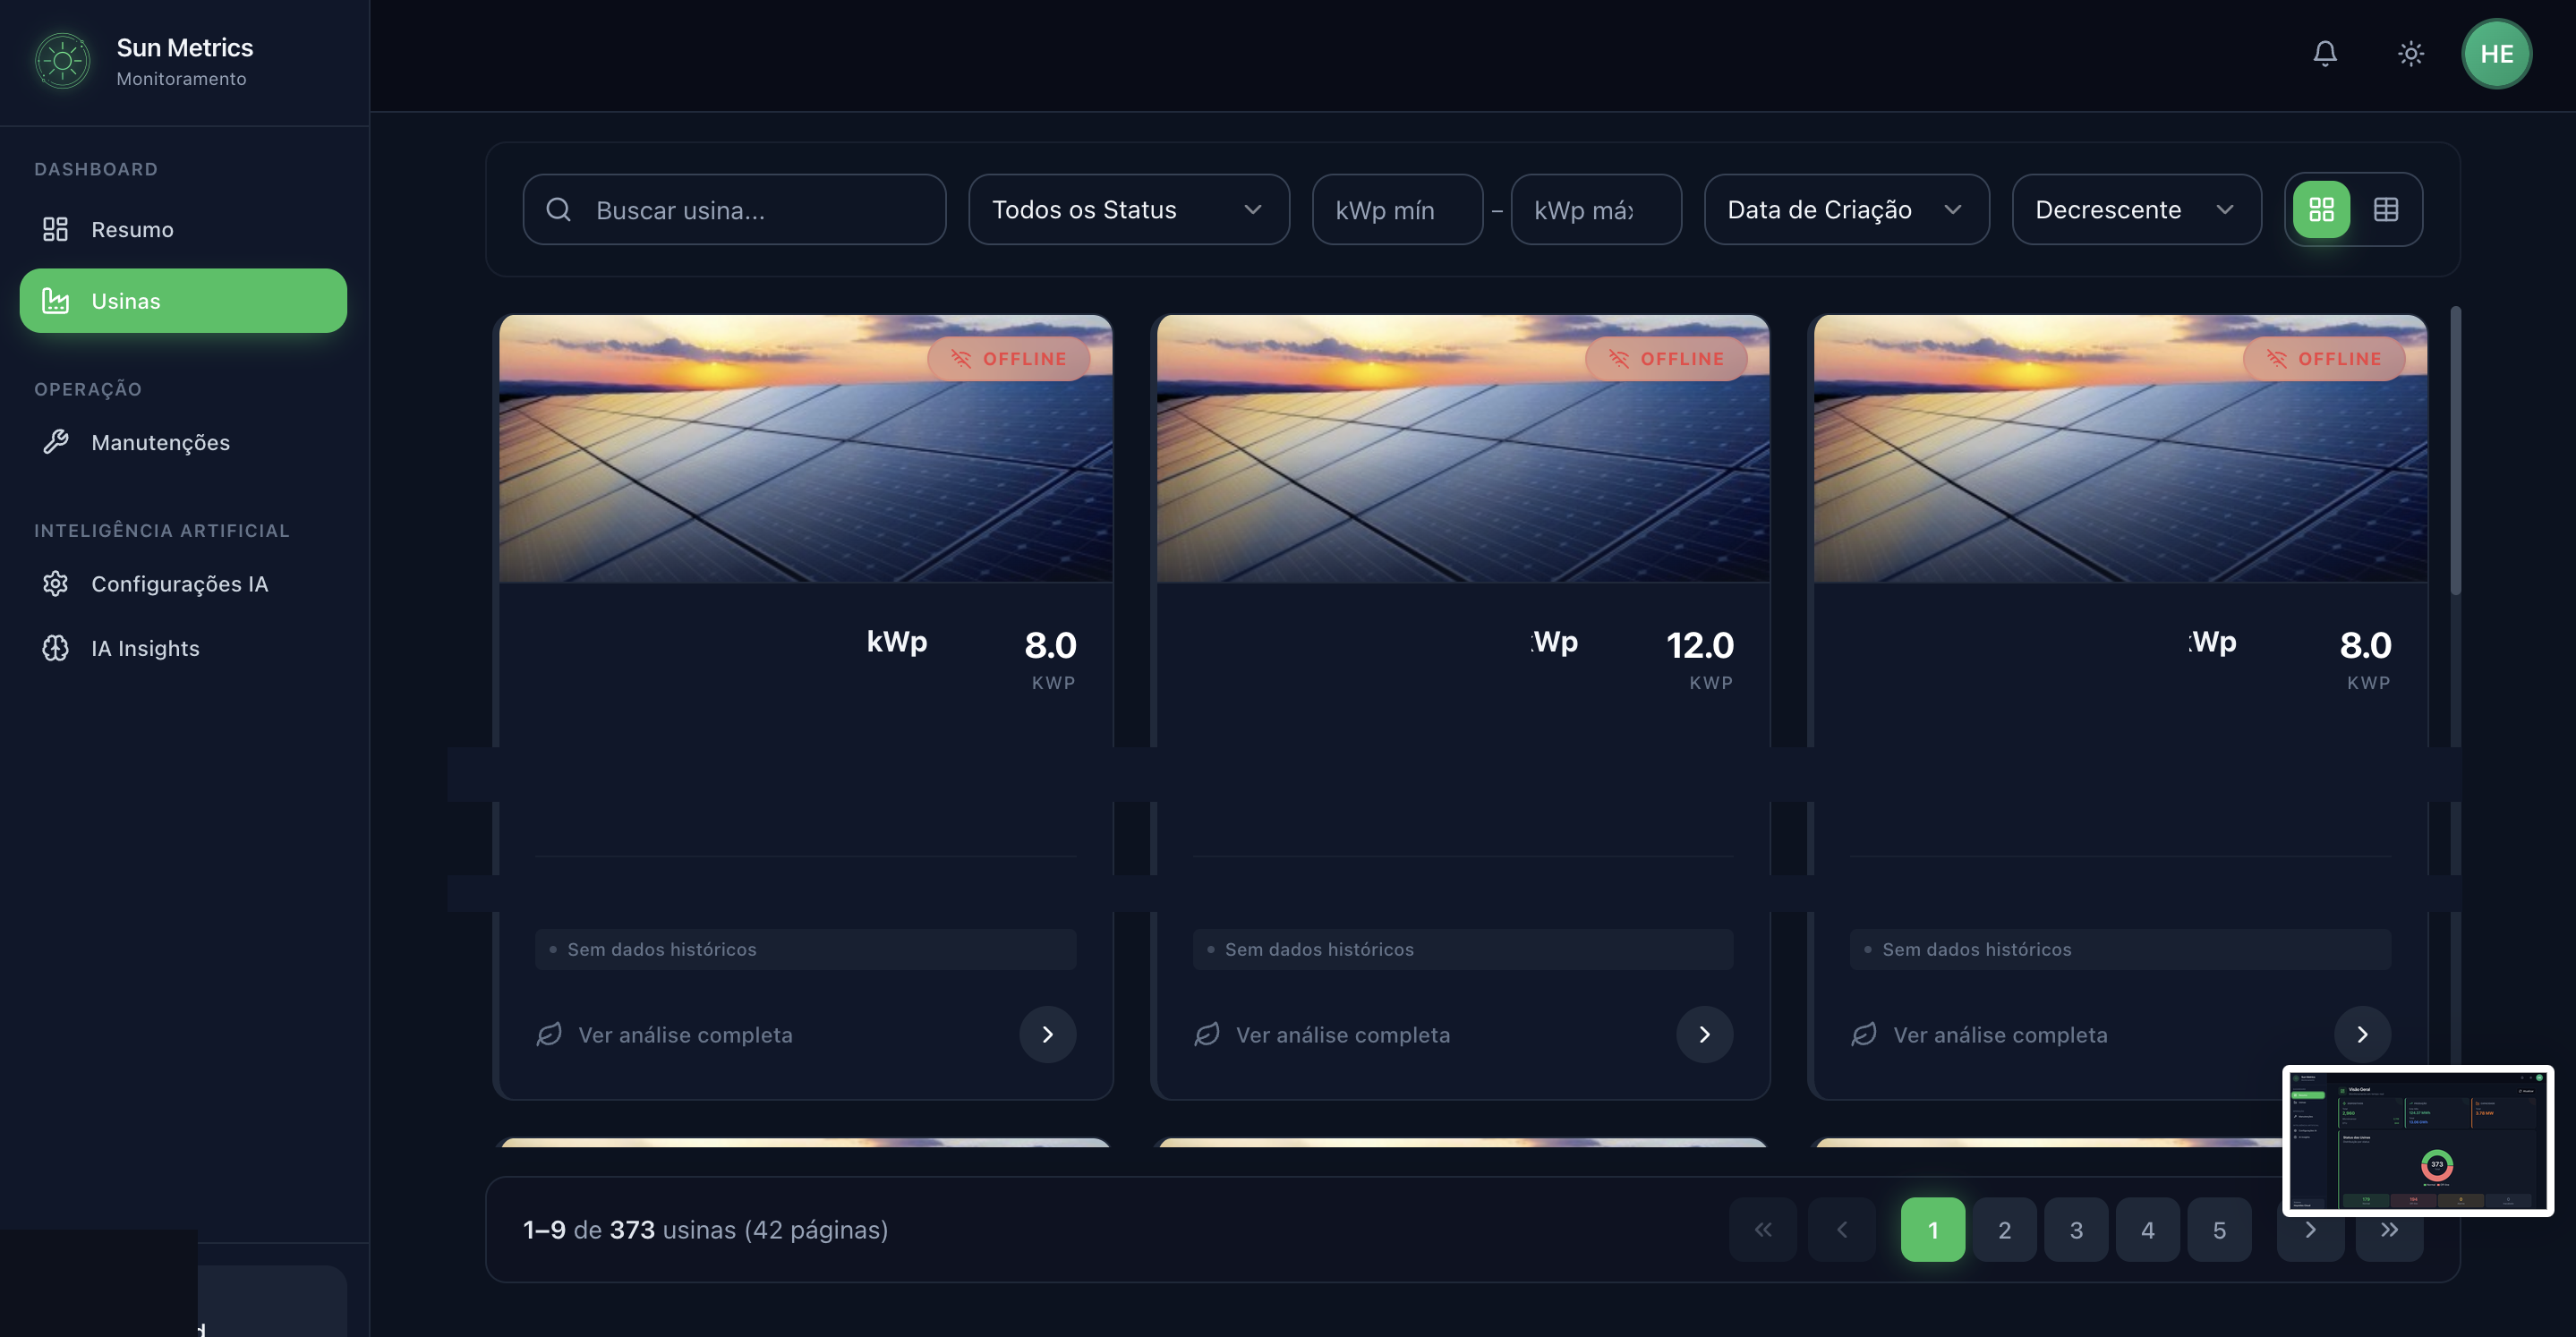Image resolution: width=2576 pixels, height=1337 pixels.
Task: Click the HE user avatar
Action: pos(2497,54)
